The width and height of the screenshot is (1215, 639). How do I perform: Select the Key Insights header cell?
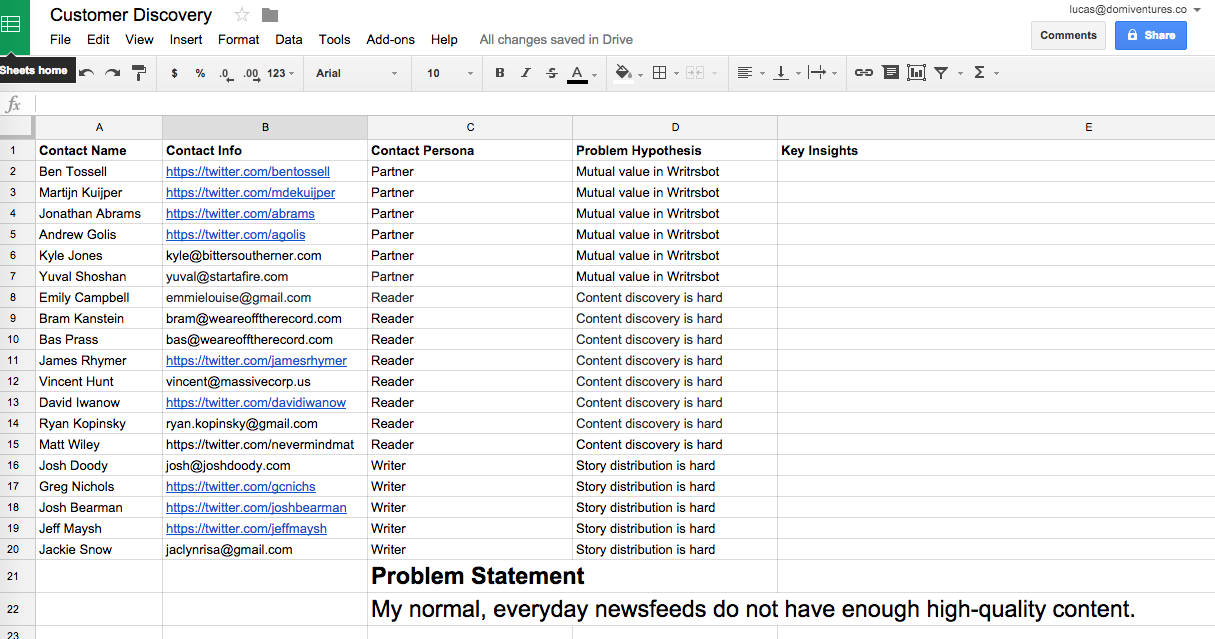[996, 150]
